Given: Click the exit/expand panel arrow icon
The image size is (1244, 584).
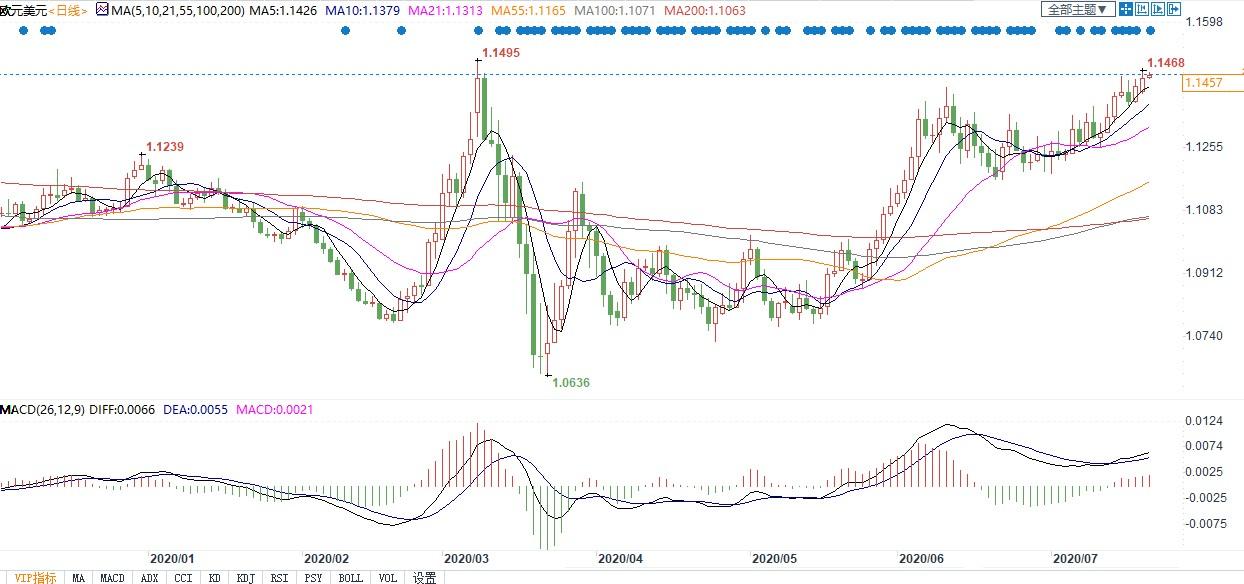Looking at the screenshot, I should pos(1172,10).
